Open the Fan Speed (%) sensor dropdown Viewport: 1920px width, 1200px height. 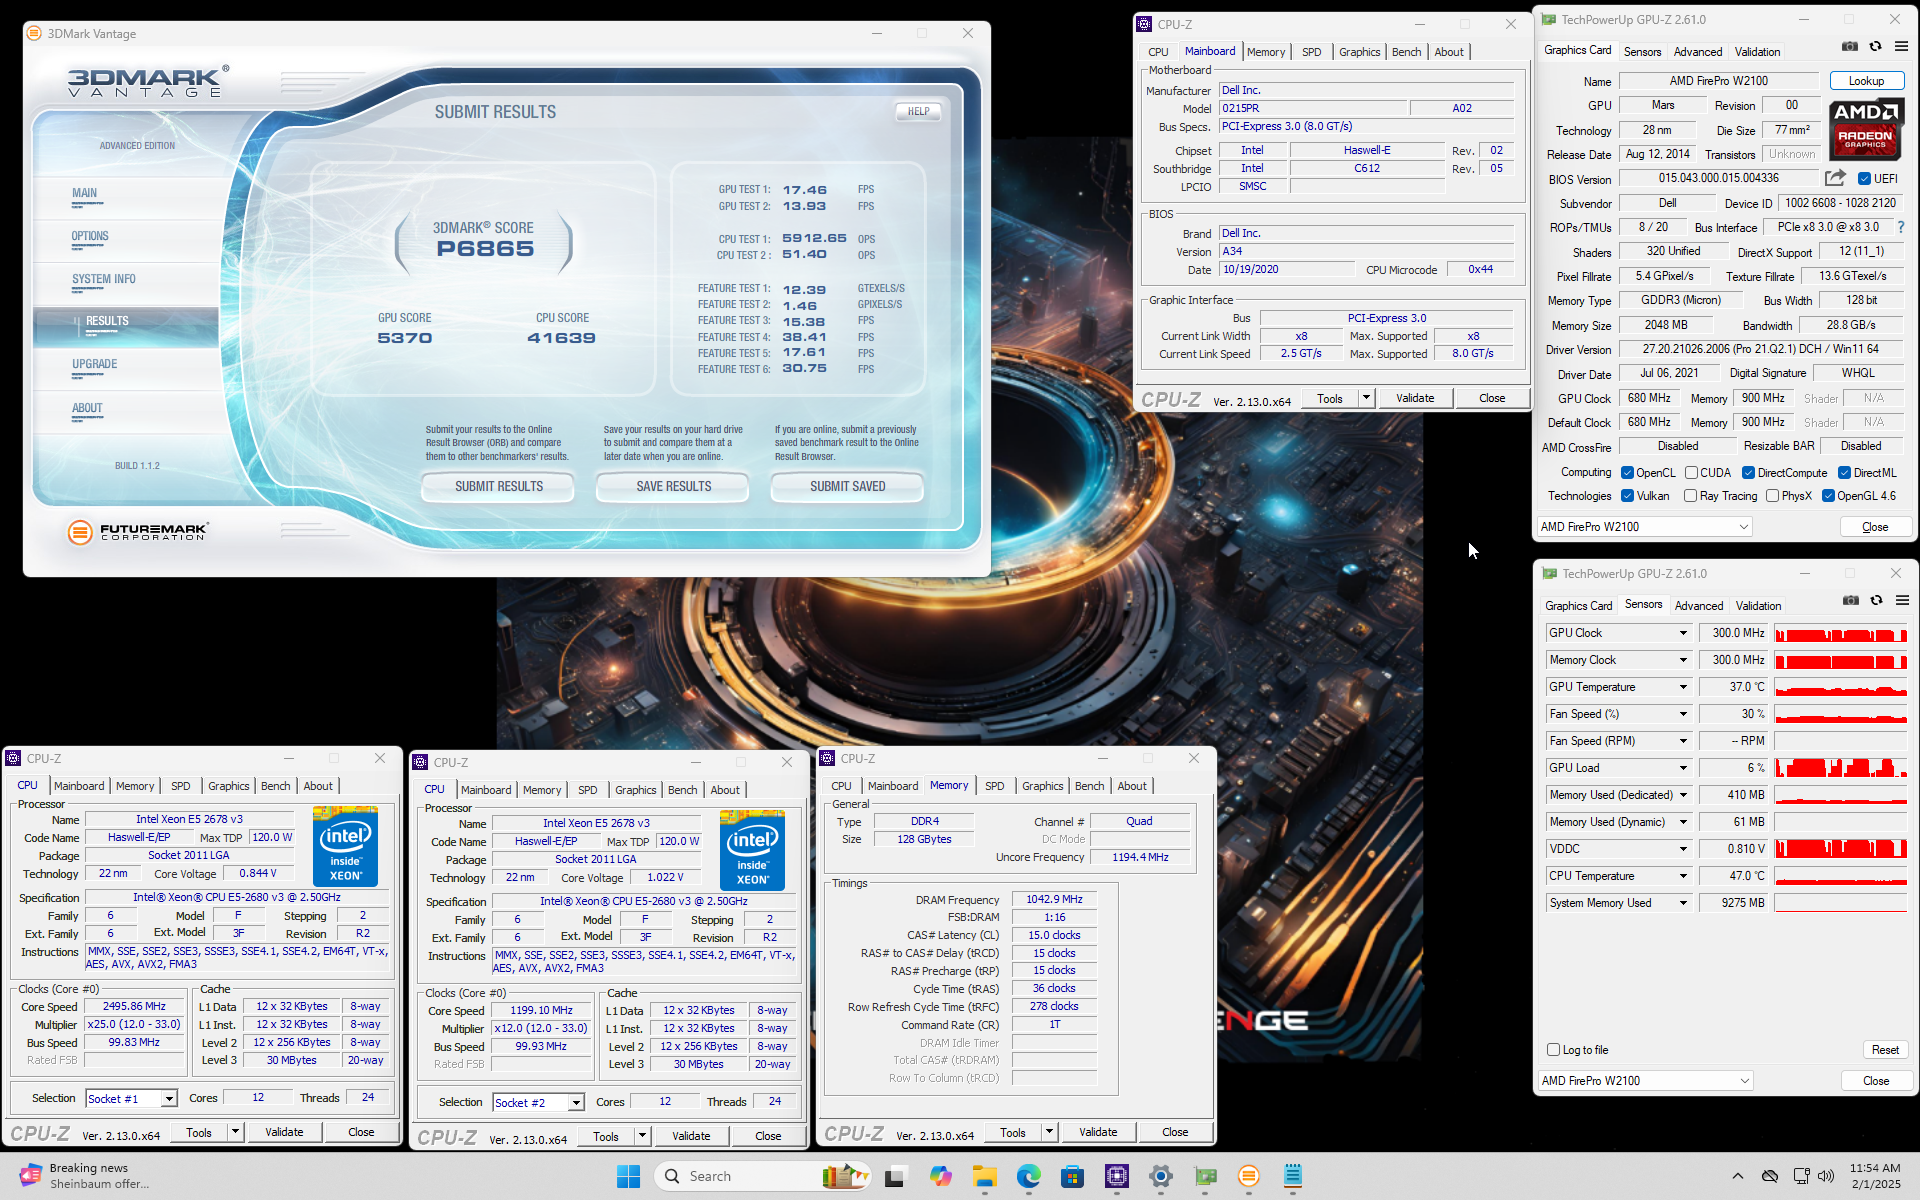tap(1683, 714)
